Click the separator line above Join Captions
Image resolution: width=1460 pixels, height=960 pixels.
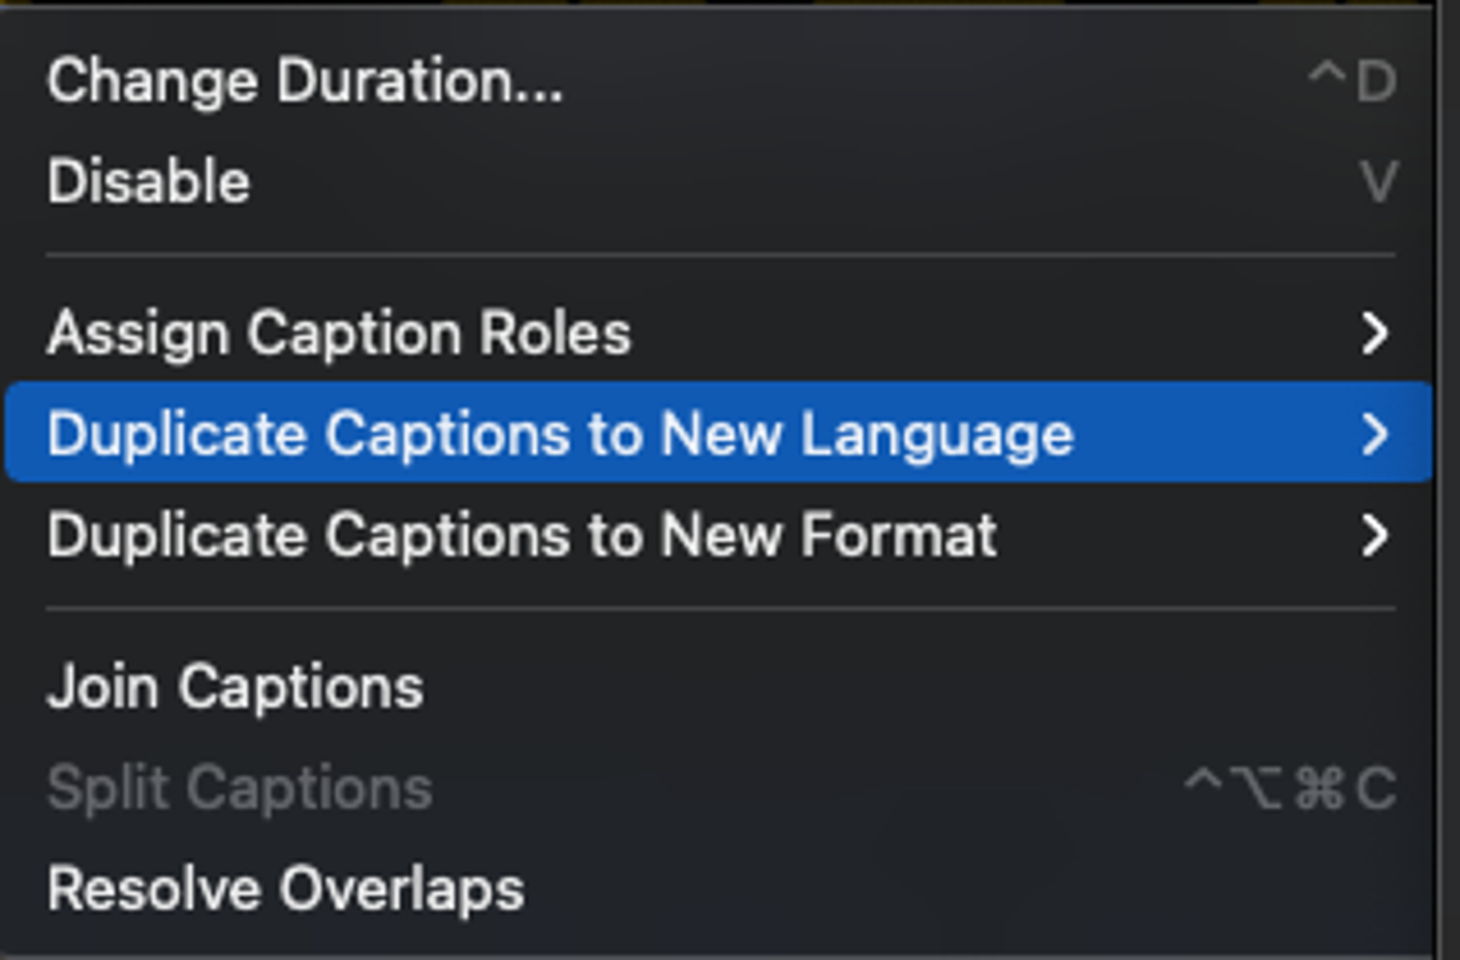click(720, 609)
